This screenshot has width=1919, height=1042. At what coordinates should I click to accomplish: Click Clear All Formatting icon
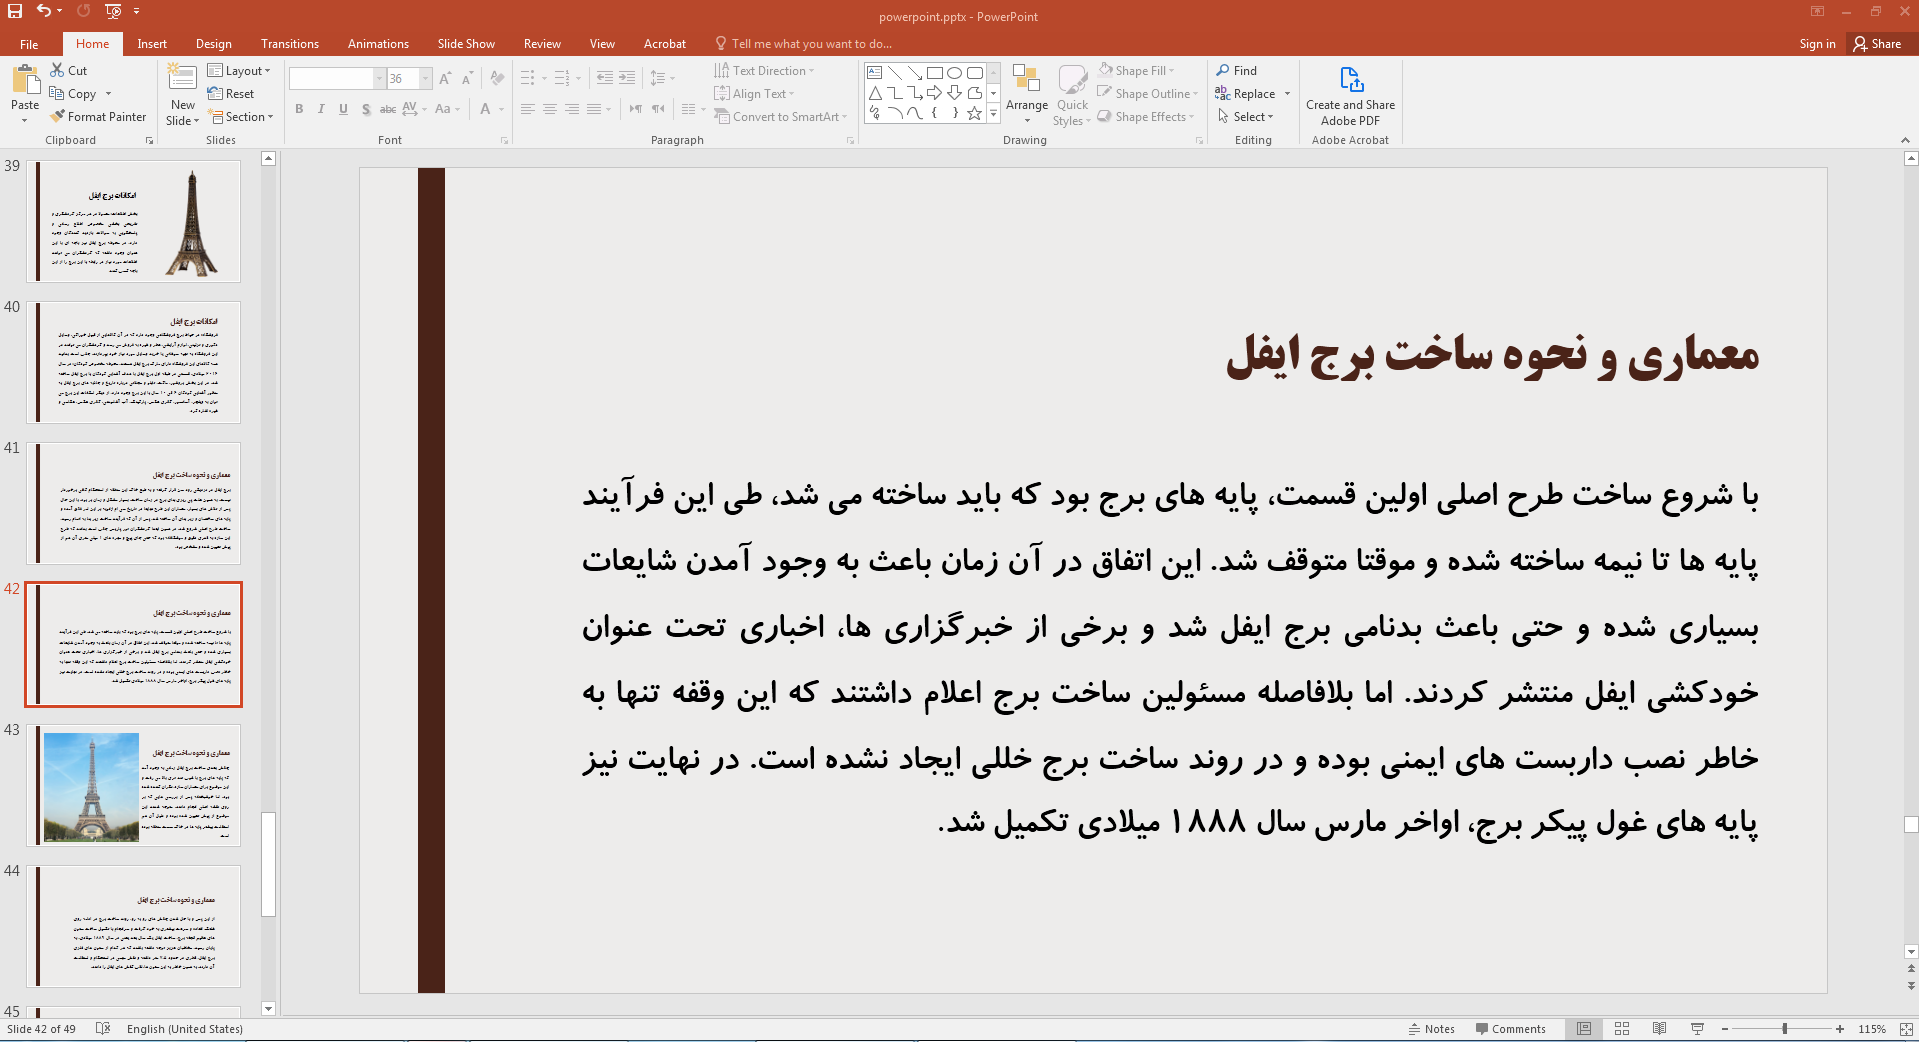tap(497, 78)
